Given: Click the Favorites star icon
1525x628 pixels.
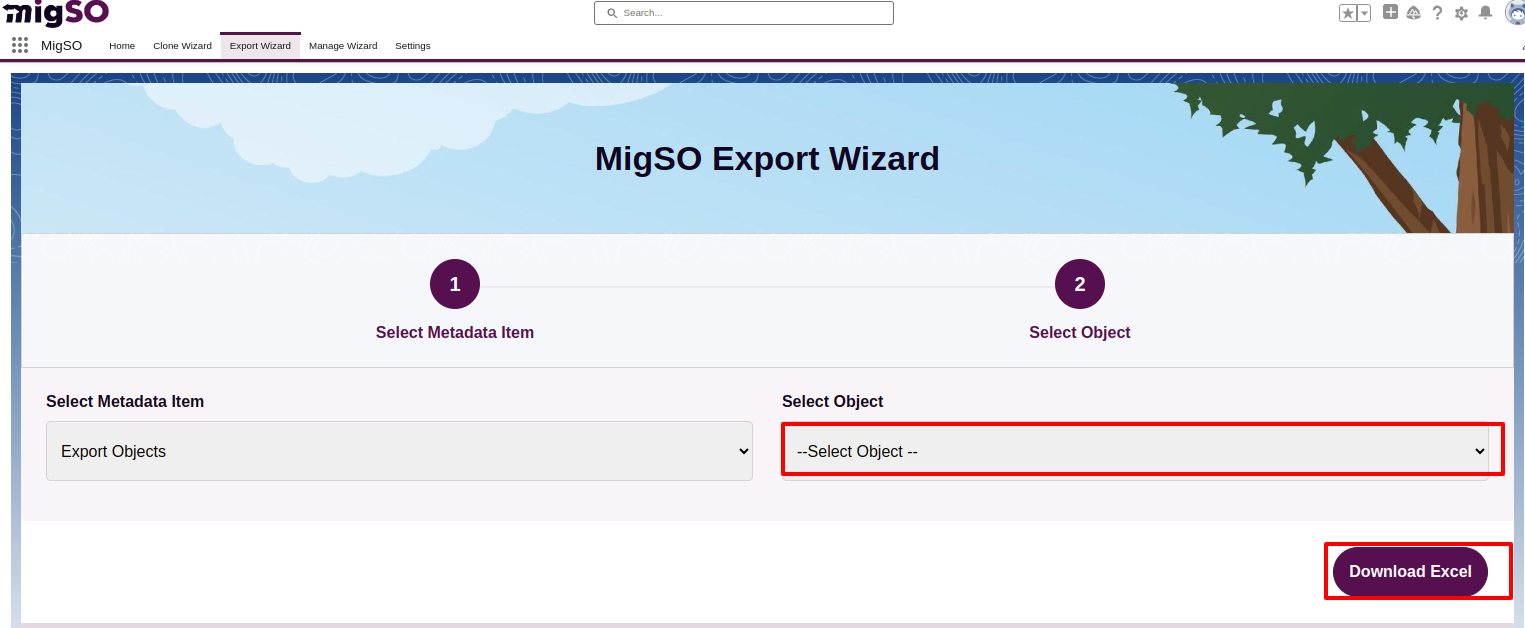Looking at the screenshot, I should coord(1348,13).
